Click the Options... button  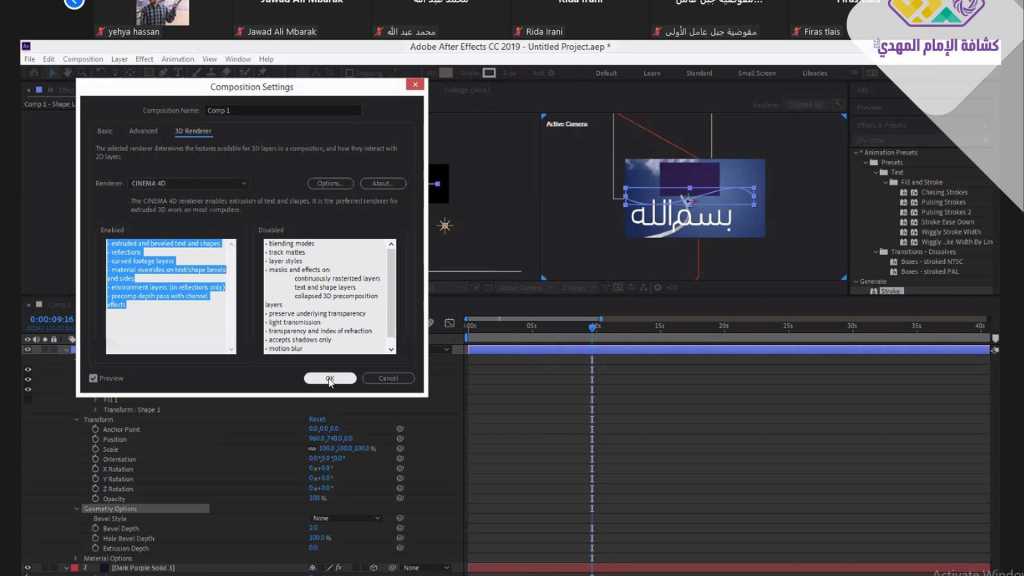coord(330,184)
